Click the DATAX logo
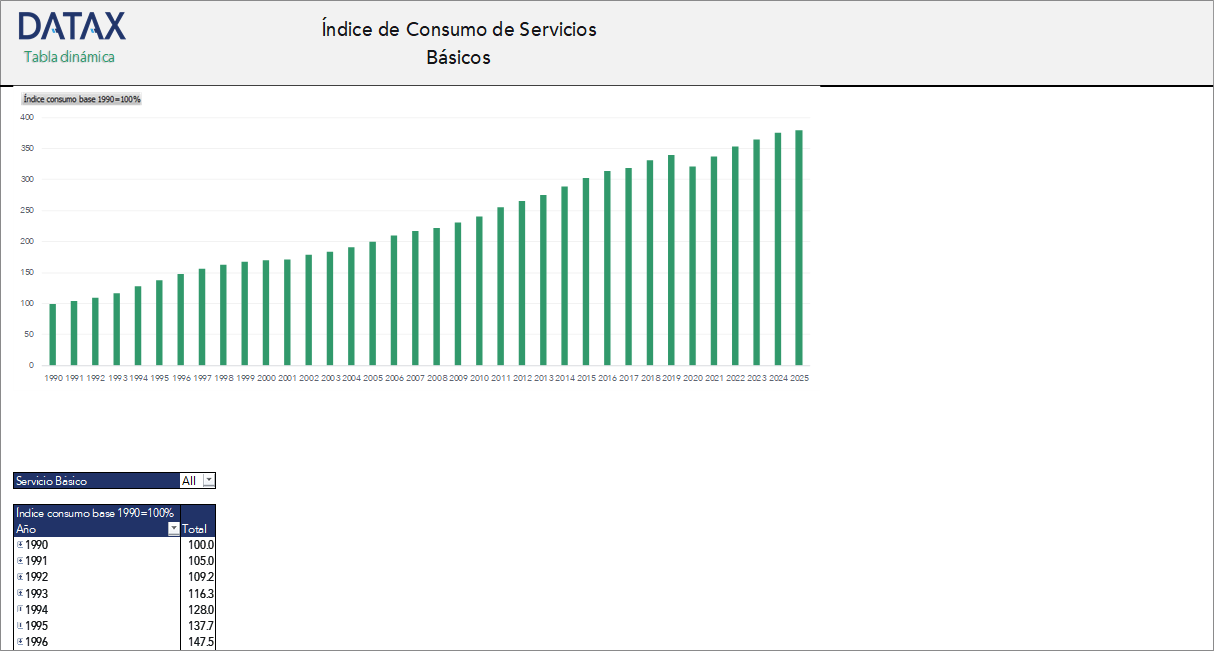The image size is (1214, 651). pos(72,25)
